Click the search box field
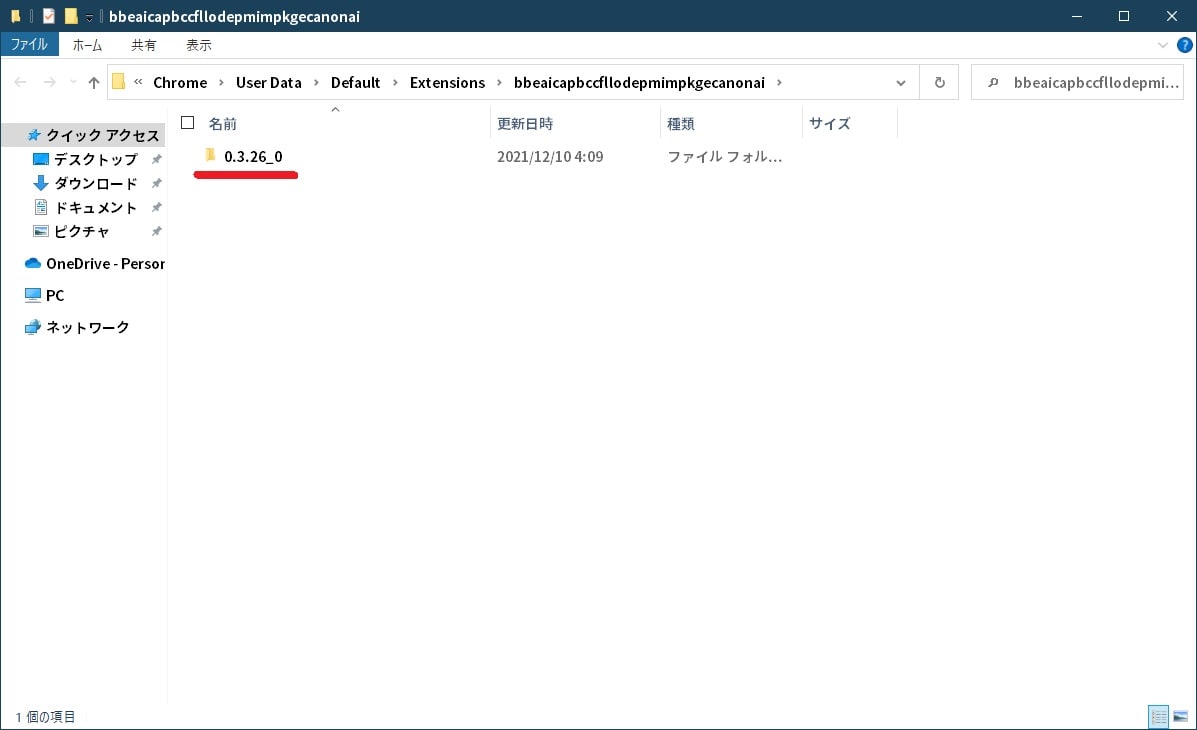The image size is (1197, 730). click(x=1077, y=82)
